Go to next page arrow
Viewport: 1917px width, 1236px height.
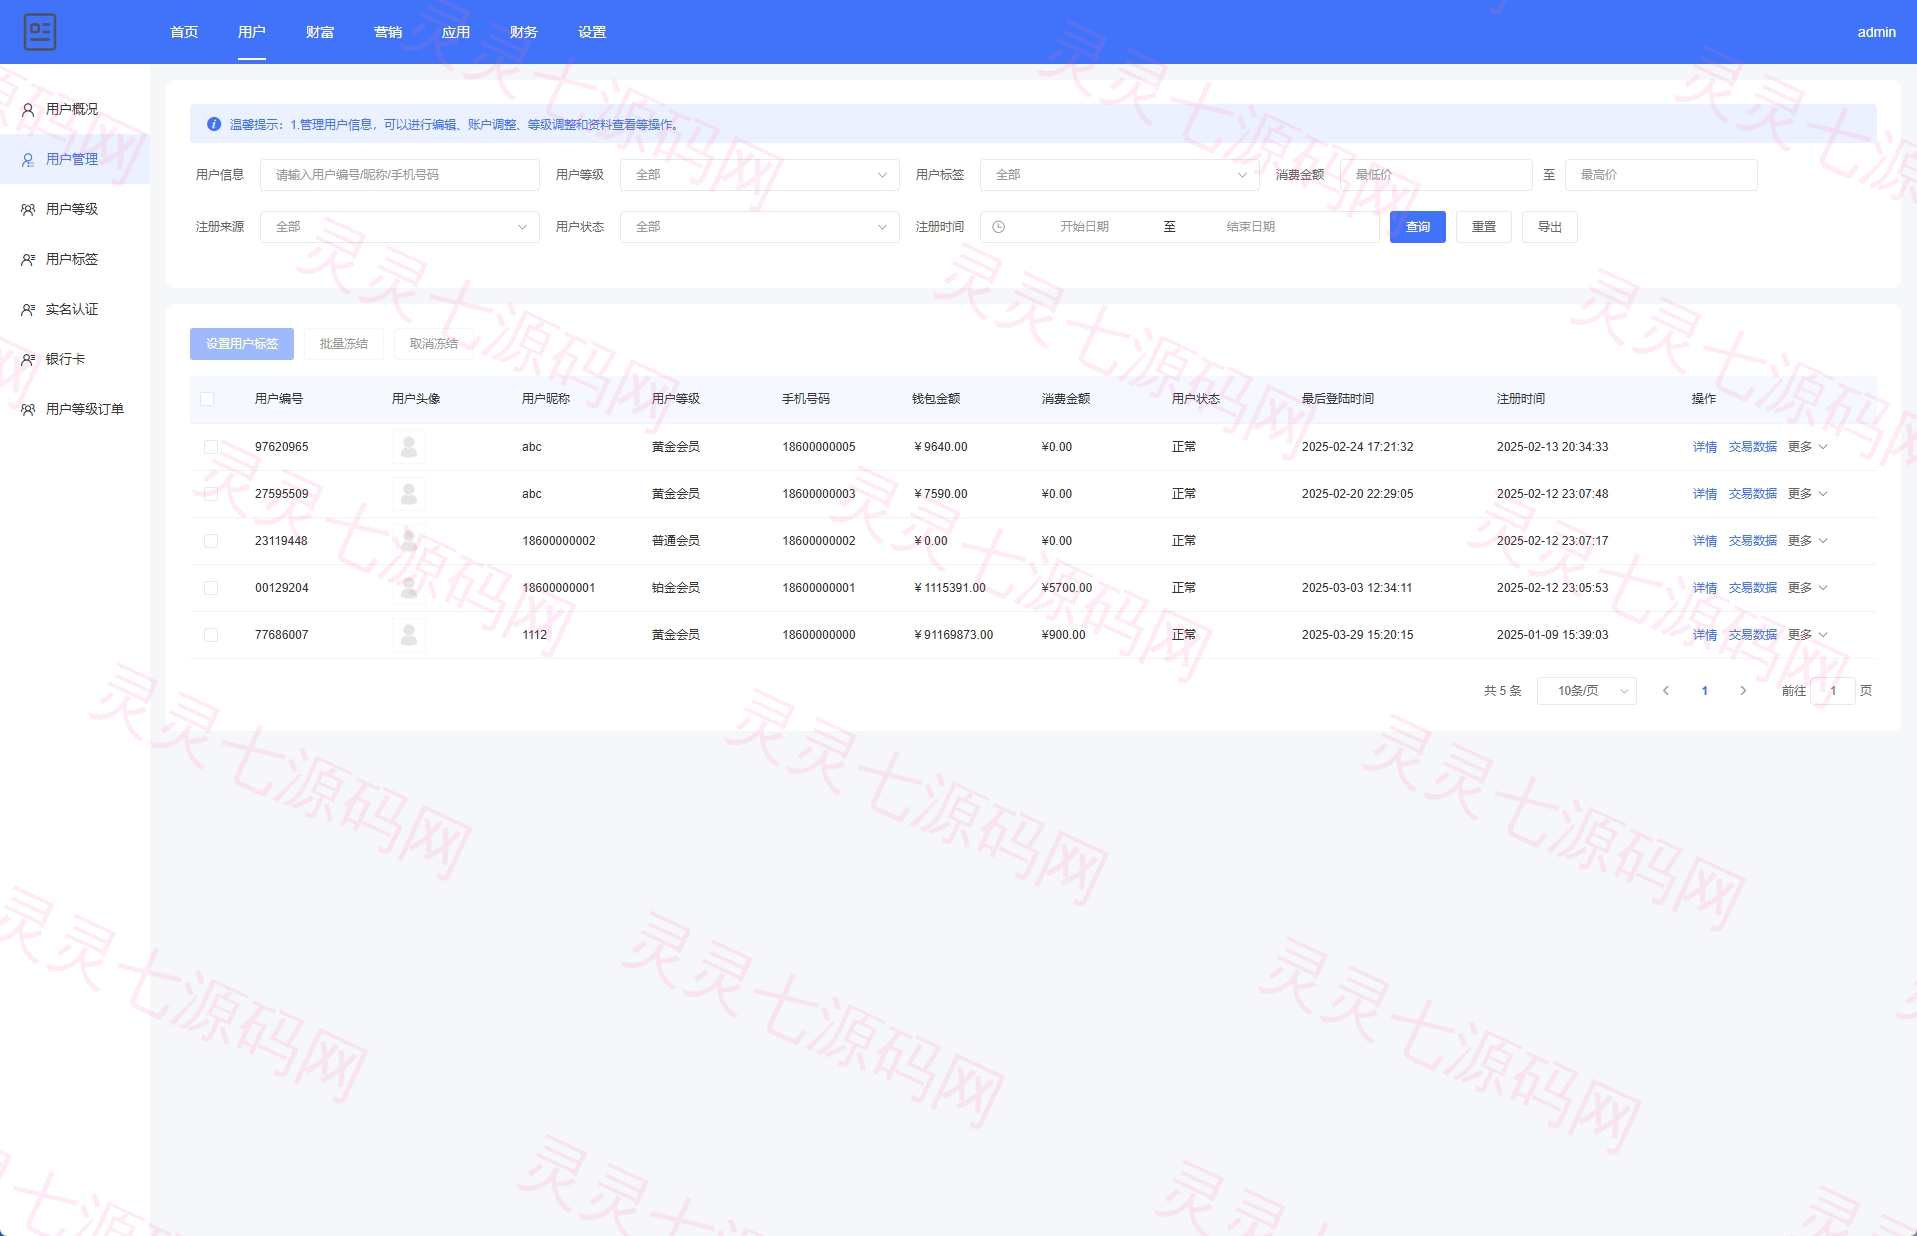(x=1743, y=691)
